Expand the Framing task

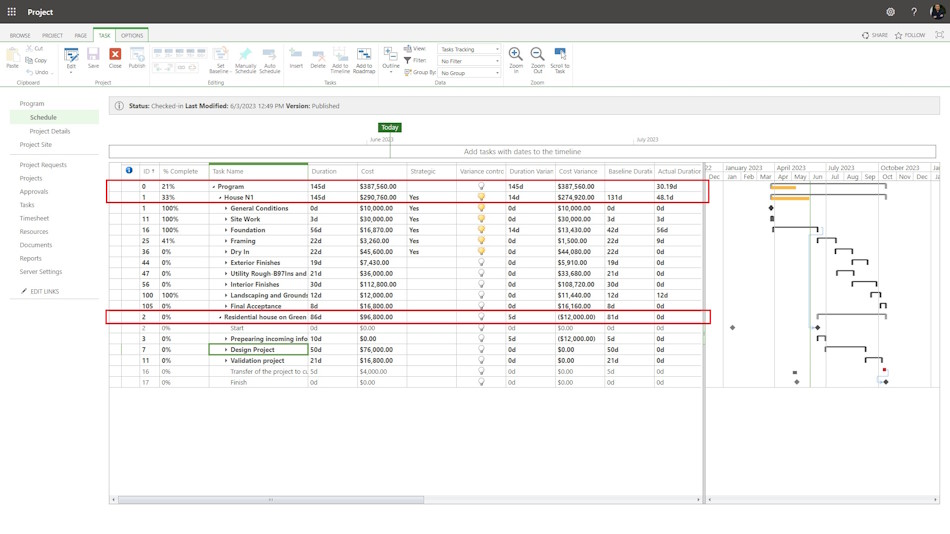click(226, 241)
